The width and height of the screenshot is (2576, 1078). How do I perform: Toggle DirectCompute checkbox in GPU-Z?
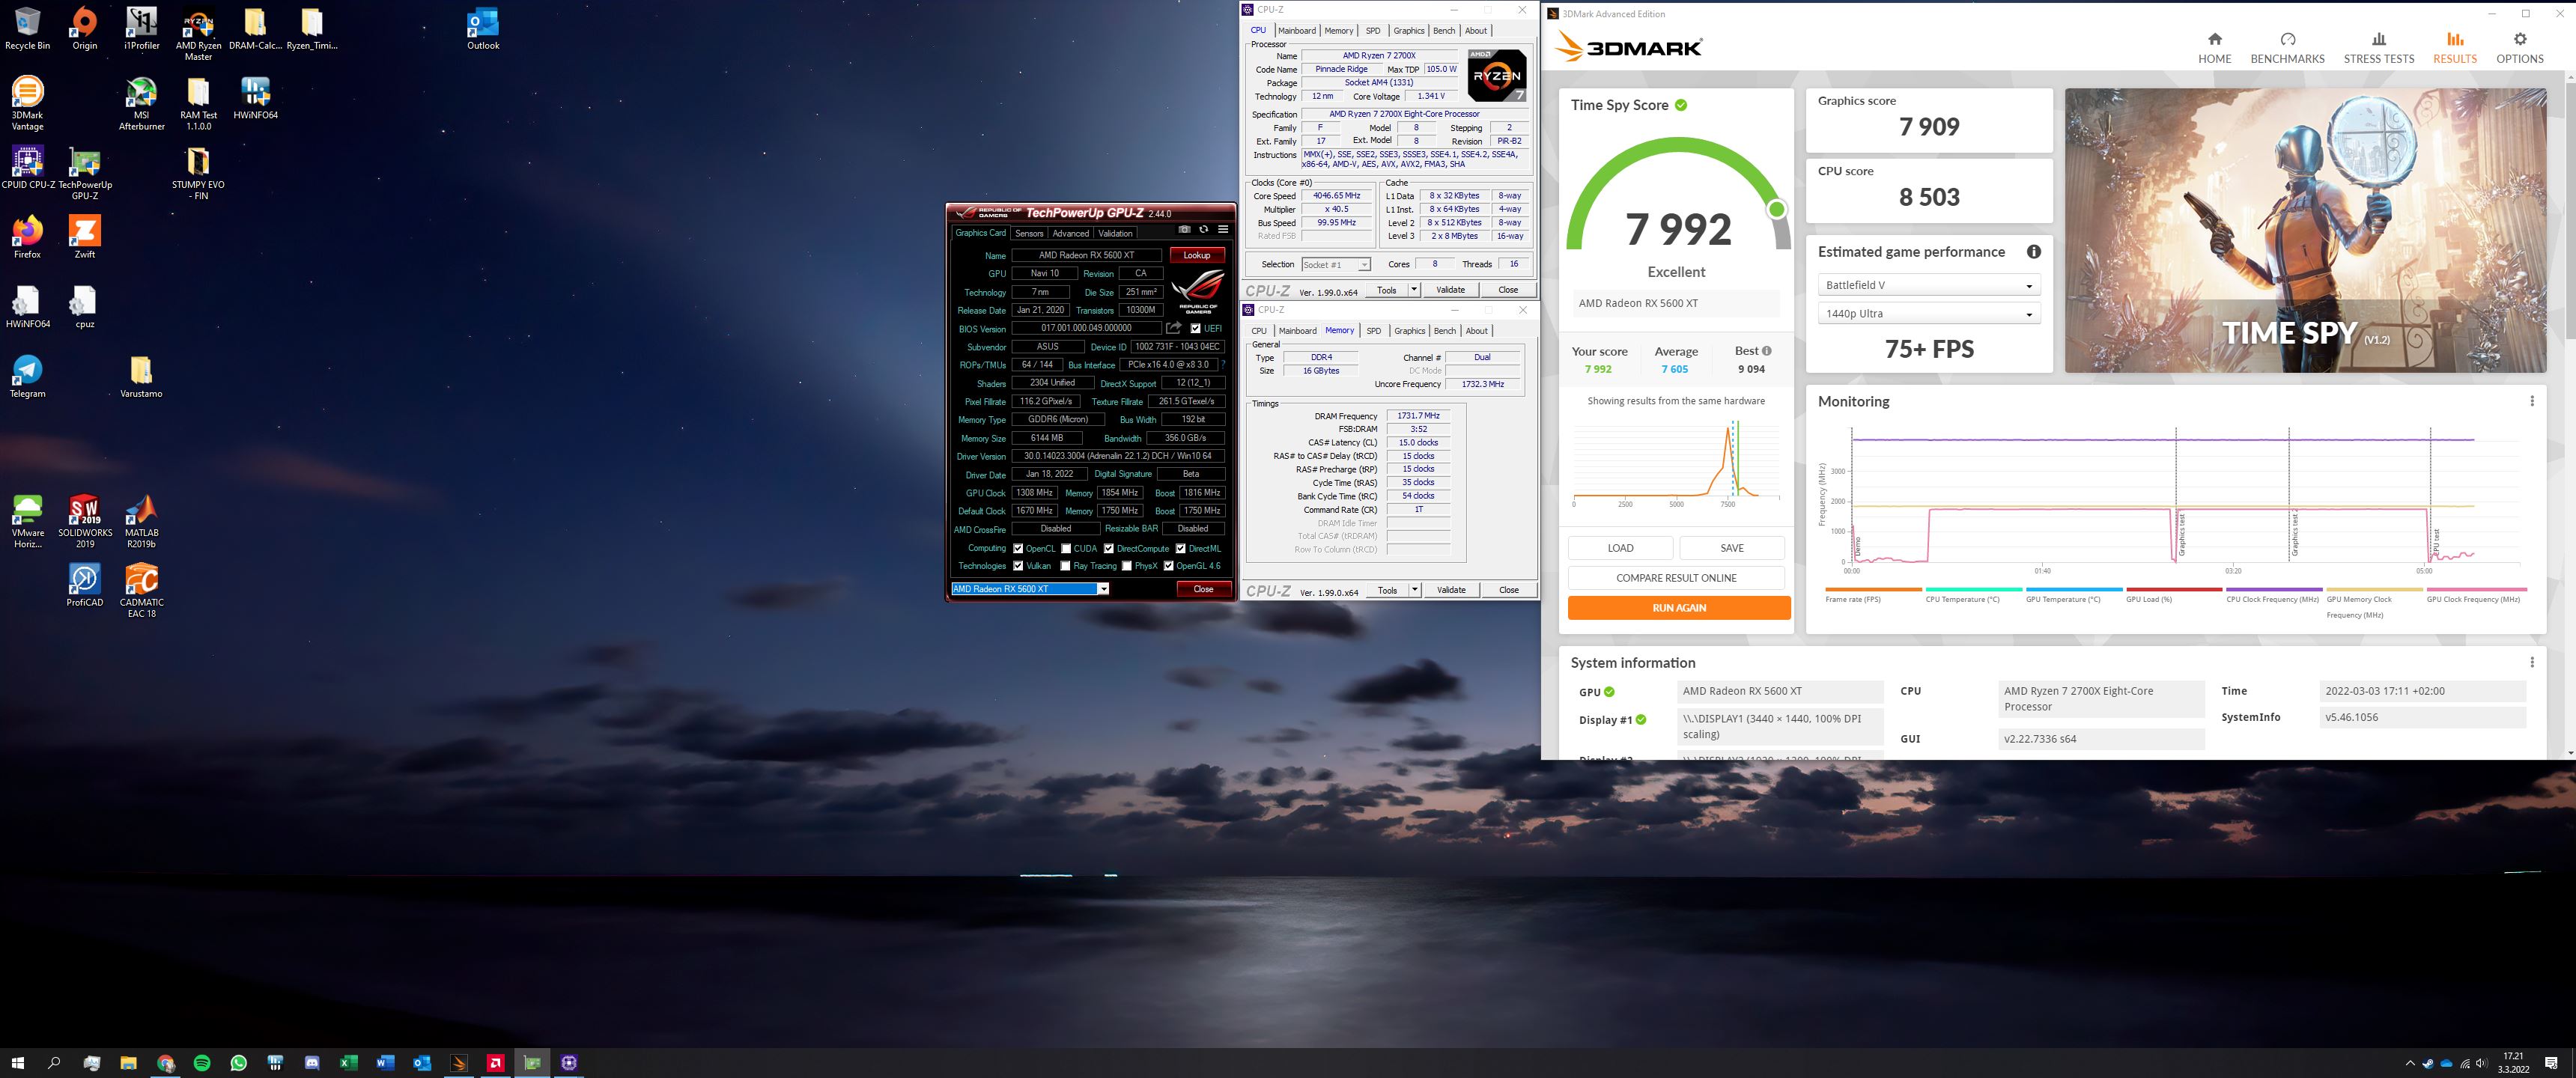[1108, 548]
